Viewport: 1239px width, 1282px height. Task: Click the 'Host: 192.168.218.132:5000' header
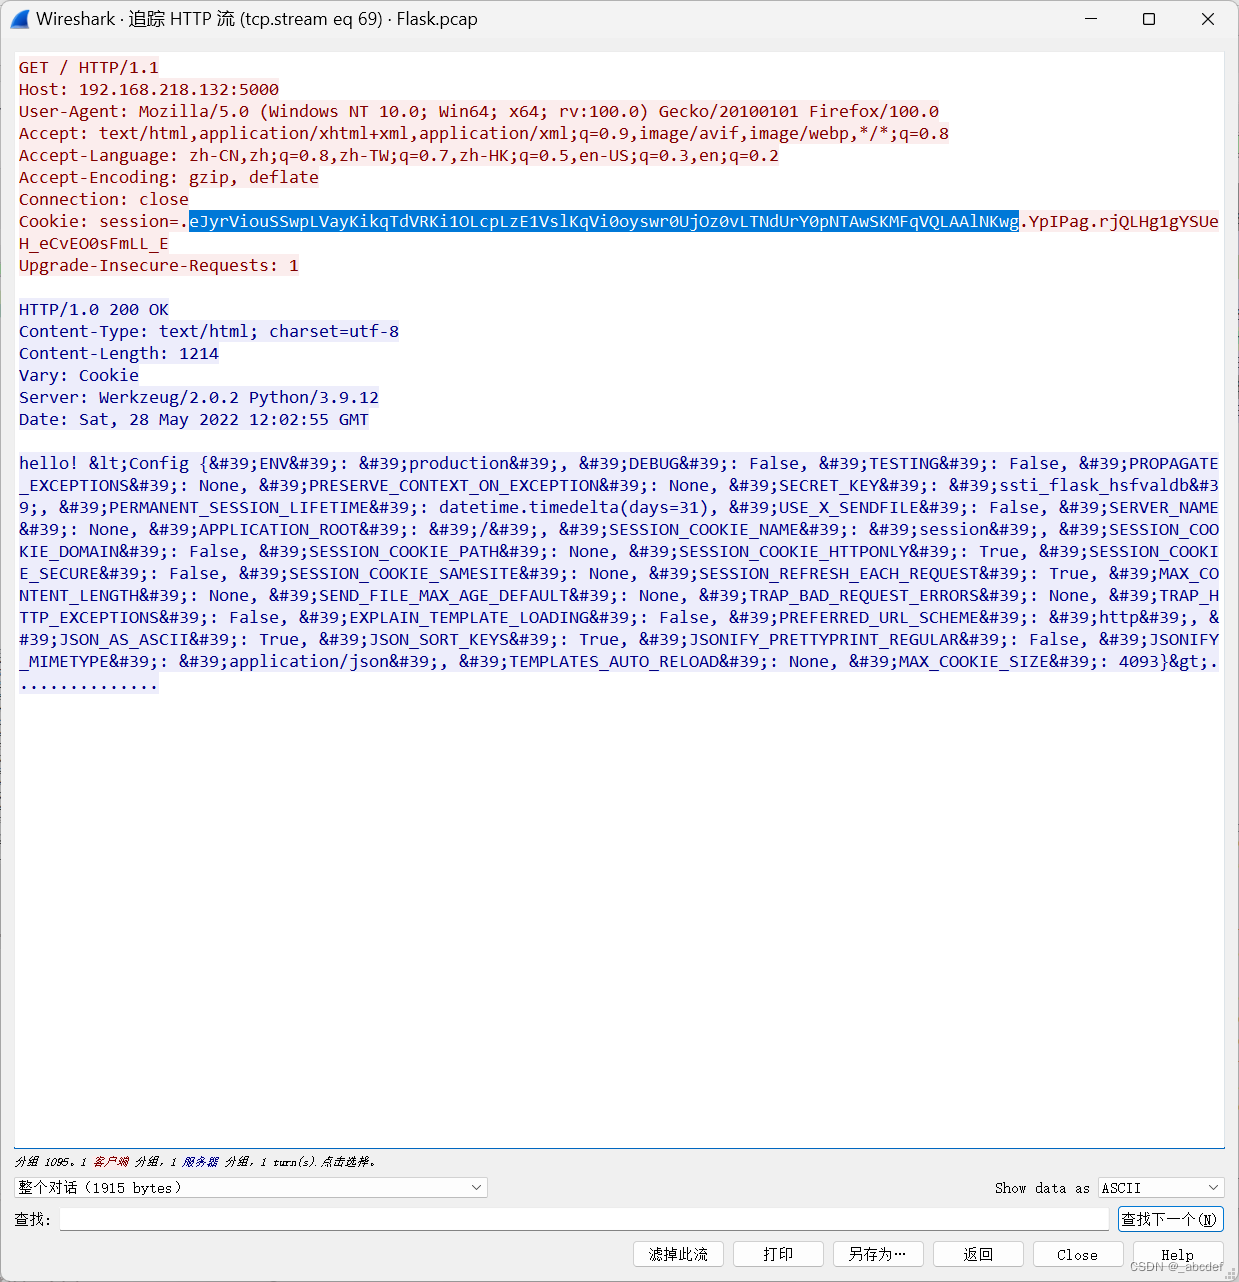coord(149,89)
